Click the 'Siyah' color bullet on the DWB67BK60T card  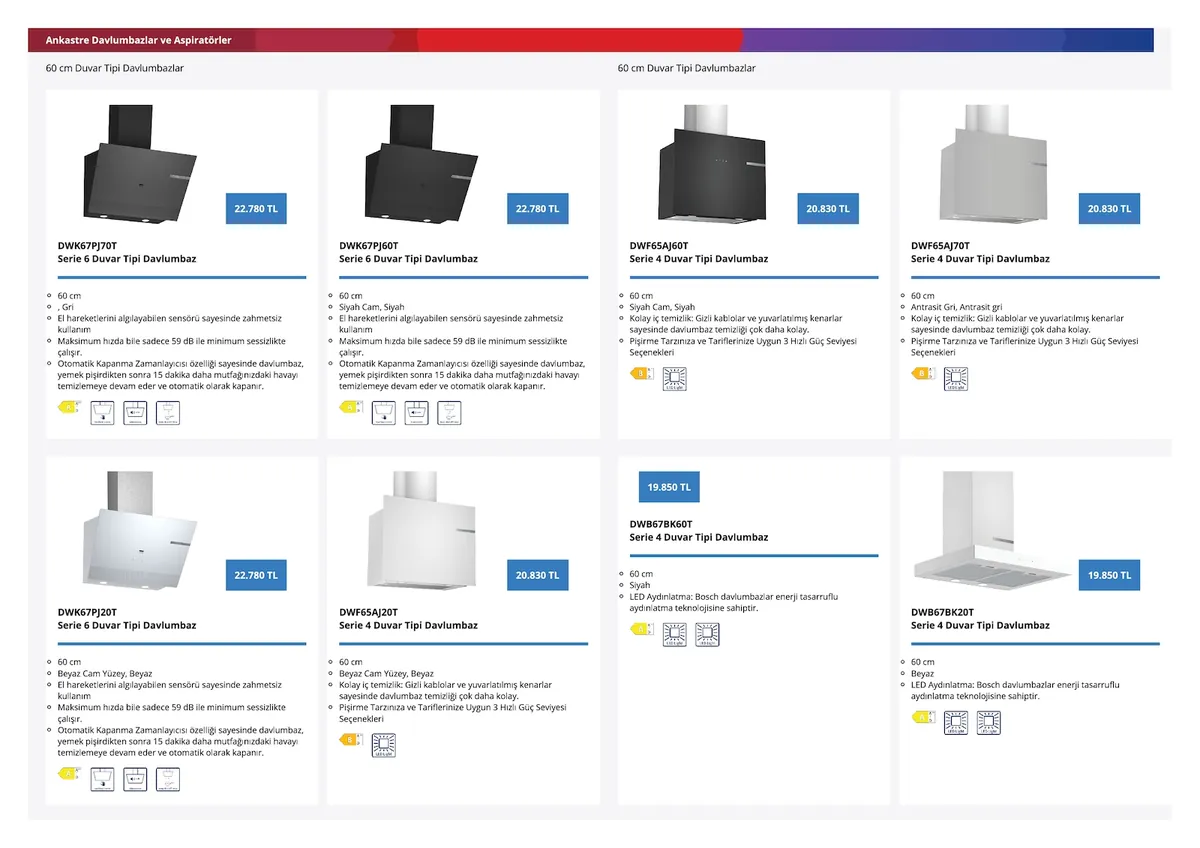tap(640, 585)
